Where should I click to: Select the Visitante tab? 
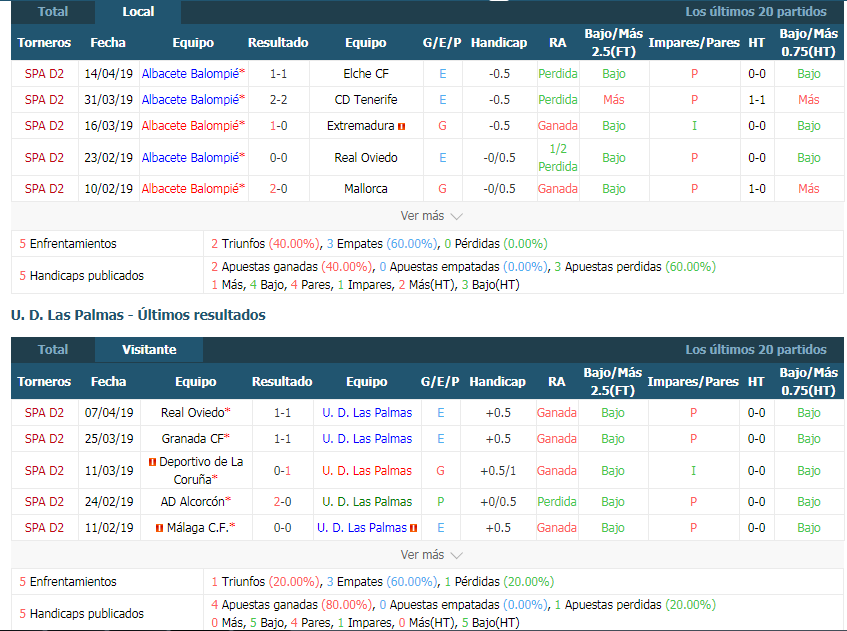coord(149,350)
